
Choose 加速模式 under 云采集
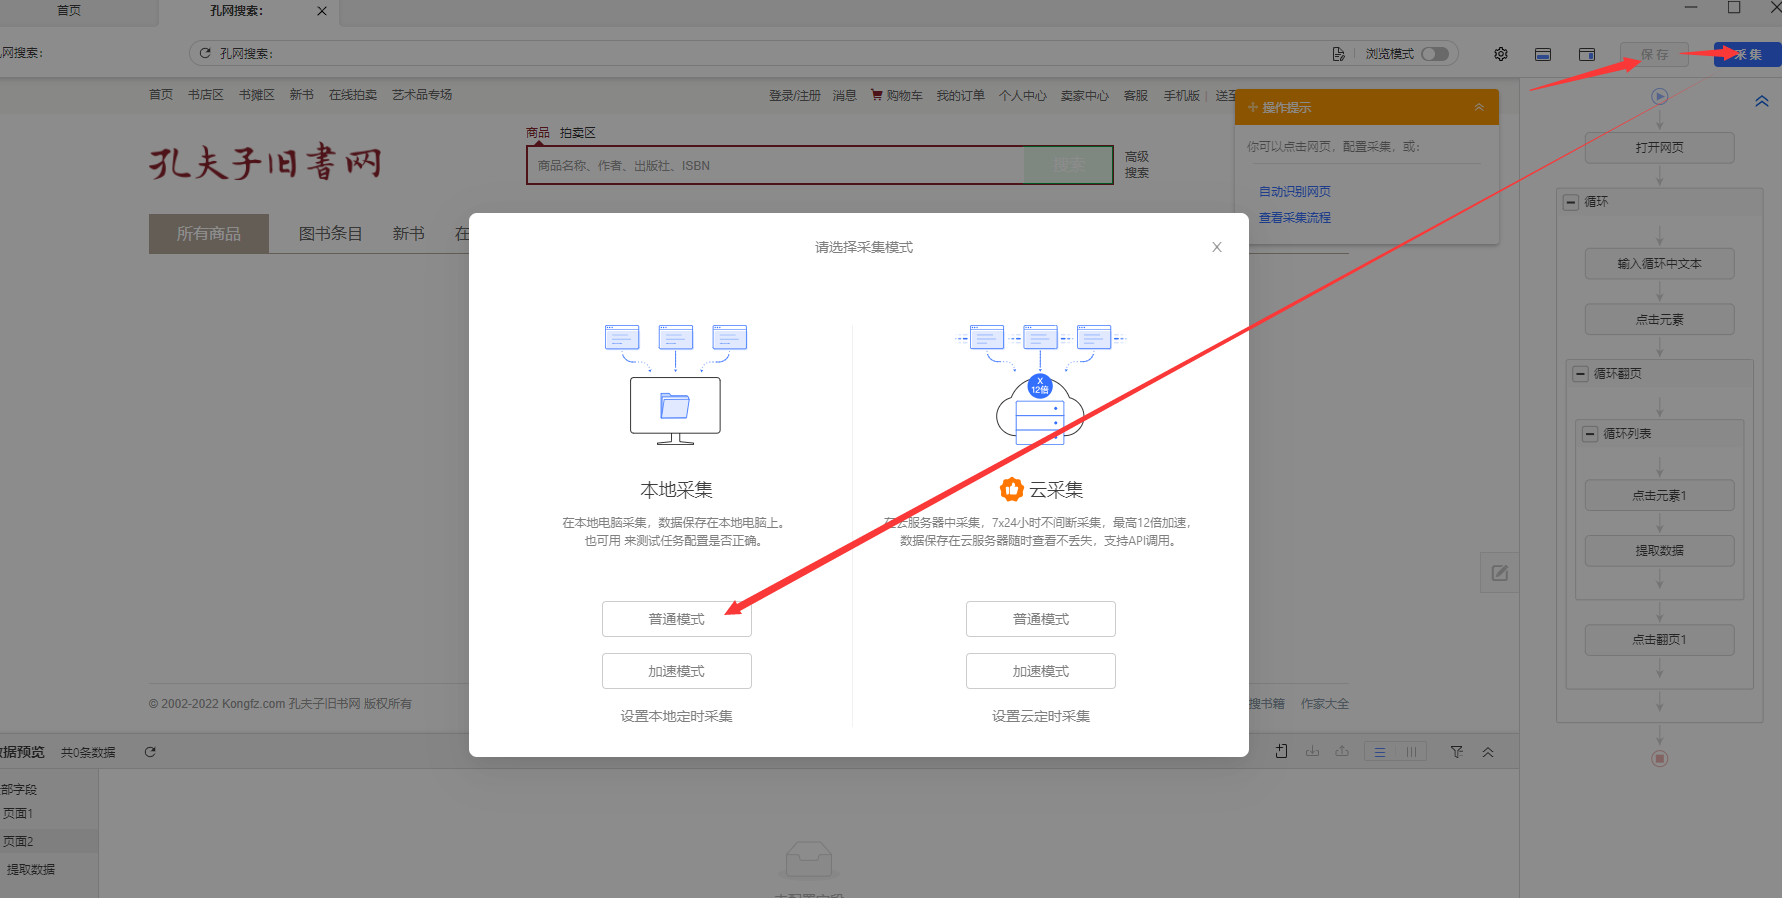pos(1040,671)
